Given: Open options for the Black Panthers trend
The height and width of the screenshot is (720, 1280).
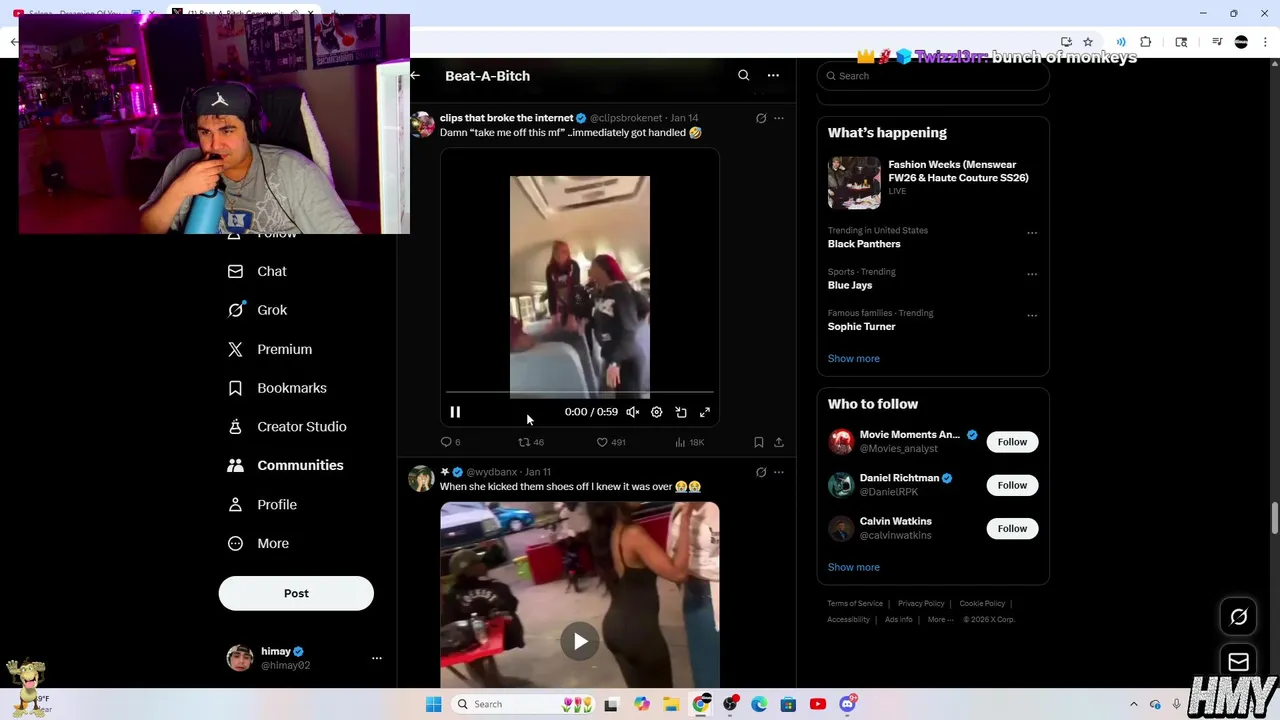Looking at the screenshot, I should 1032,233.
